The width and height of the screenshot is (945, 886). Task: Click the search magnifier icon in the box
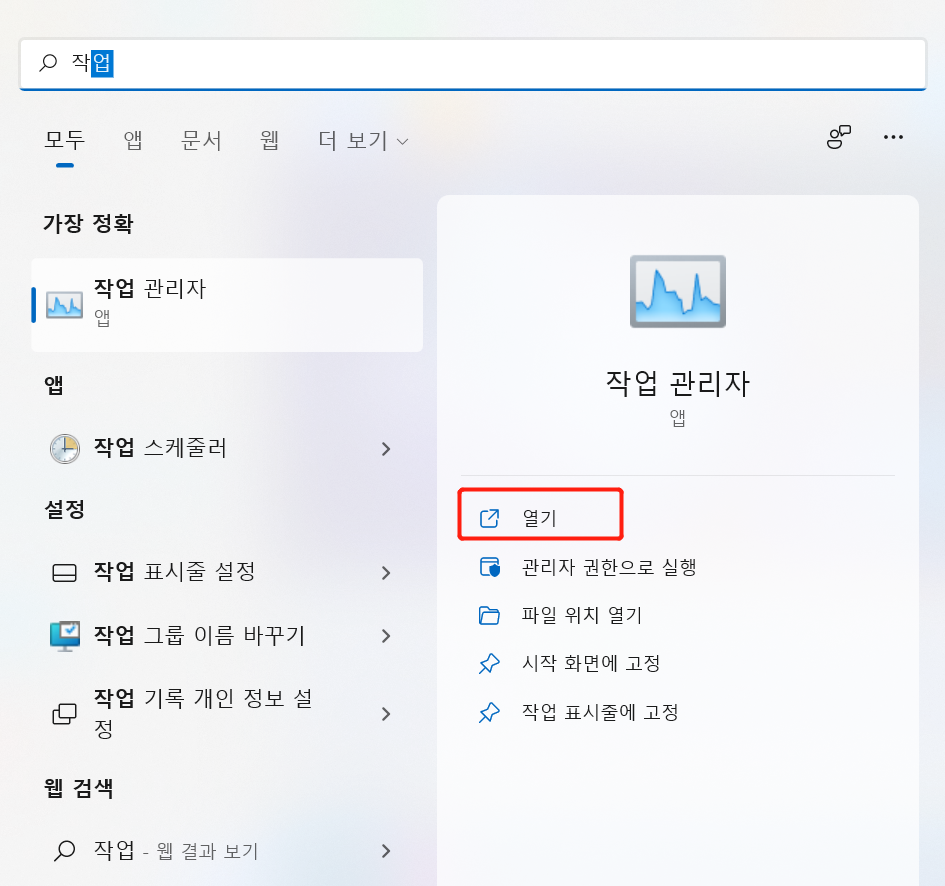tap(47, 63)
